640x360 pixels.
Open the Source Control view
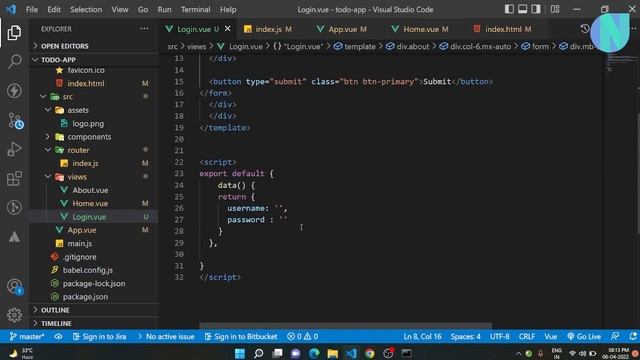(x=15, y=121)
